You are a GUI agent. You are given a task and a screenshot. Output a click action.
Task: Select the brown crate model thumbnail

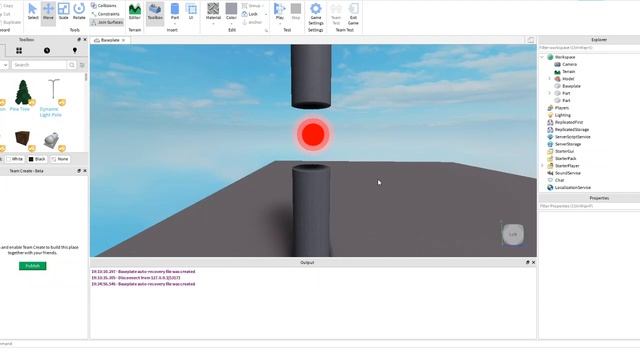pyautogui.click(x=22, y=139)
